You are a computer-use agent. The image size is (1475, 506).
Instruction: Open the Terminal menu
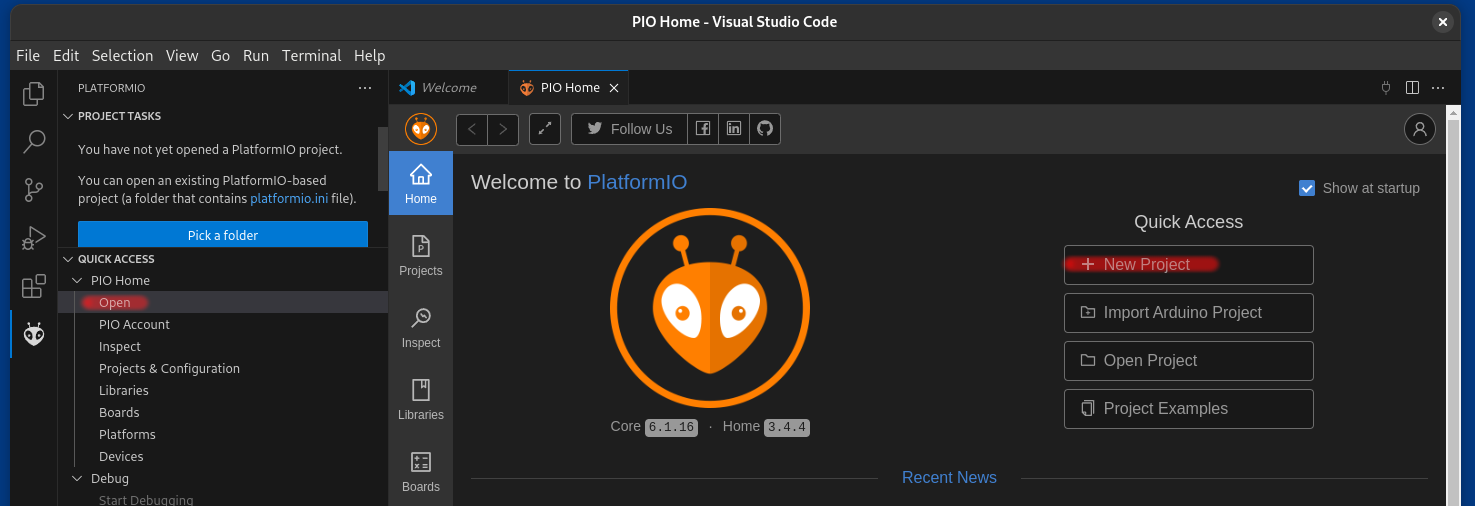311,56
